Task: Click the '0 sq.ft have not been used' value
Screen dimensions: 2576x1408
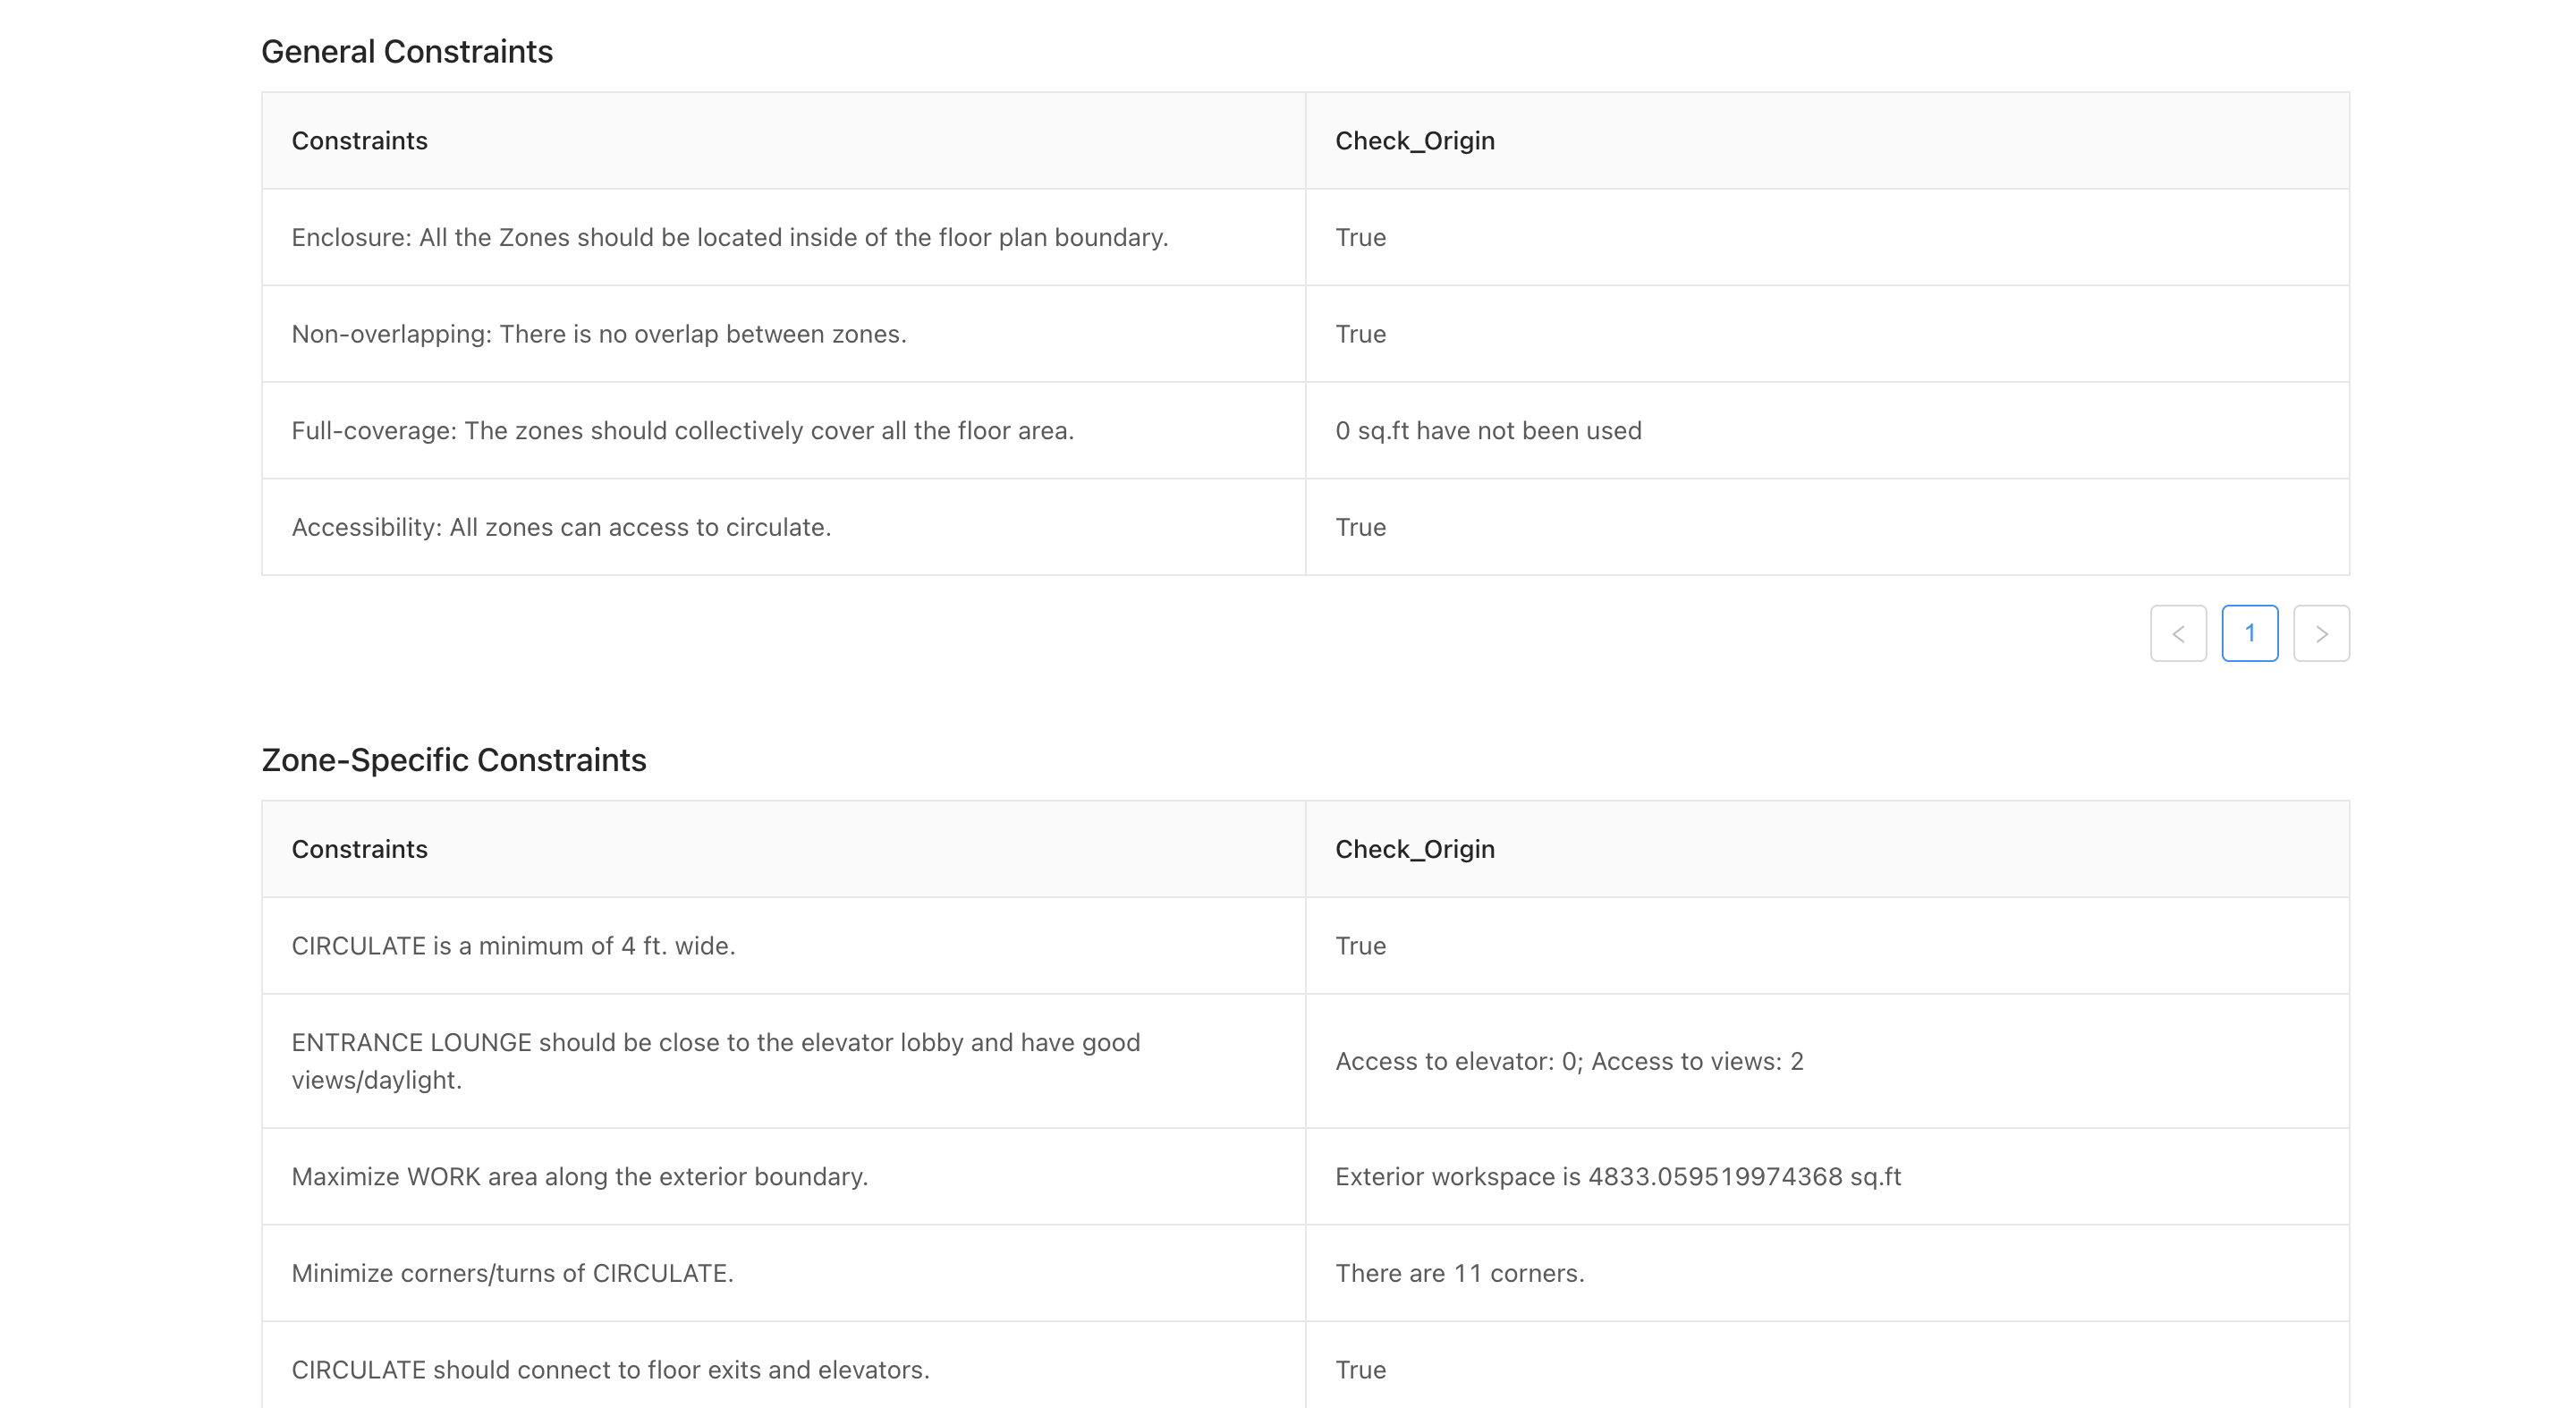Action: 1488,430
